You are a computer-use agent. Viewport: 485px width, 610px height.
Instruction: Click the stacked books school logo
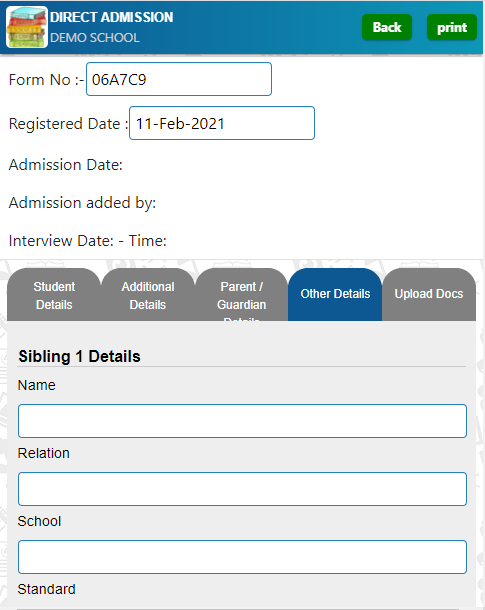click(27, 27)
